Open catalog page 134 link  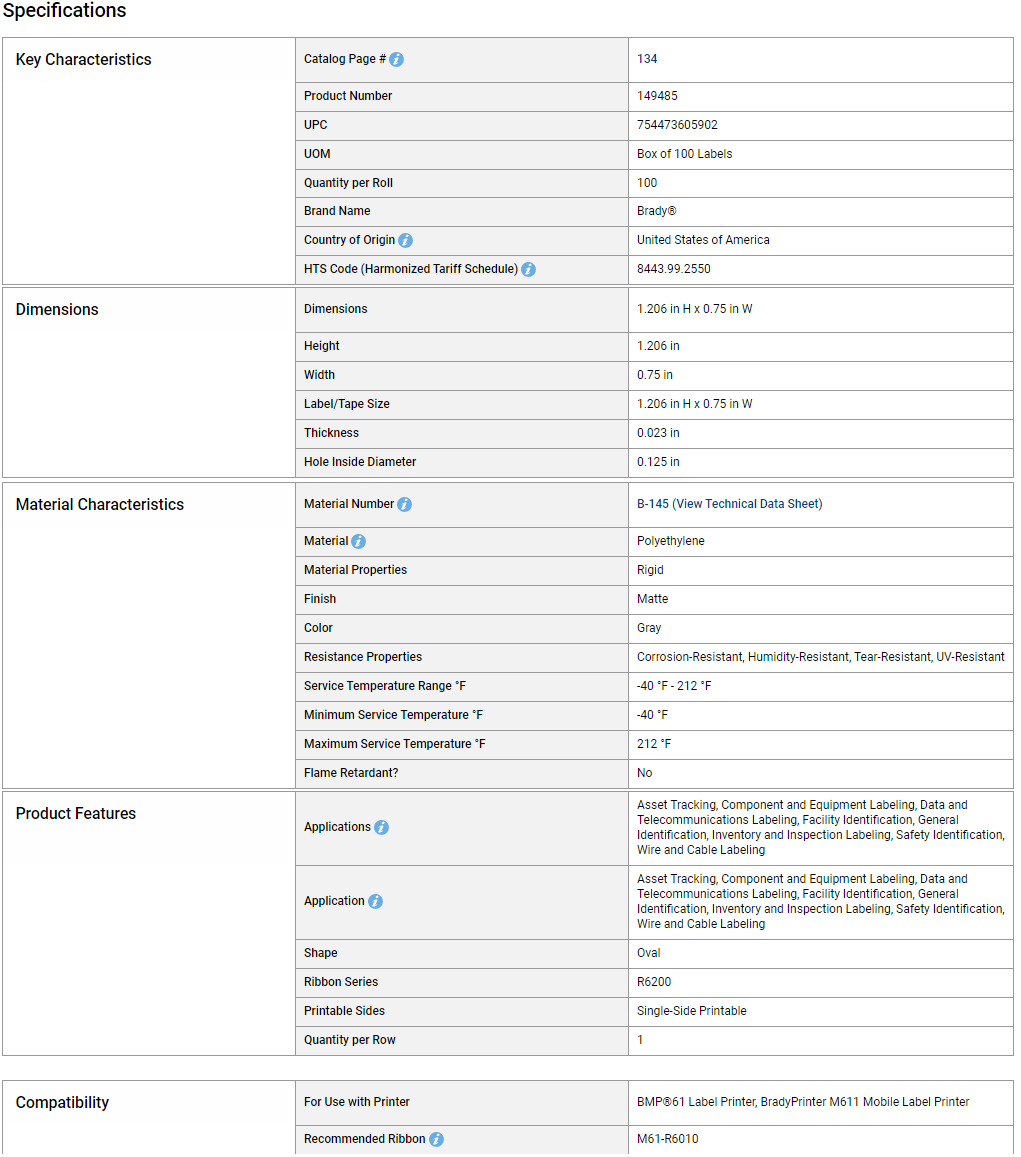[647, 59]
